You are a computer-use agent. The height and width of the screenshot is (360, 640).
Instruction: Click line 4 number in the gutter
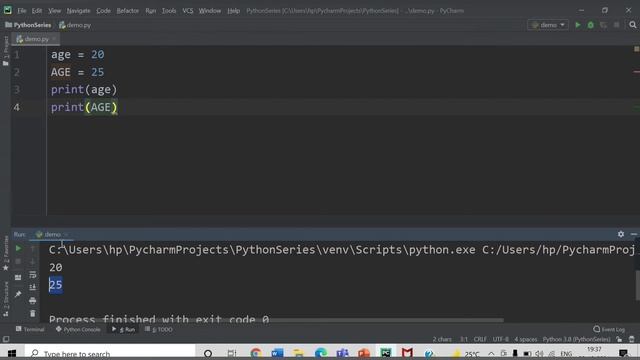(16, 107)
